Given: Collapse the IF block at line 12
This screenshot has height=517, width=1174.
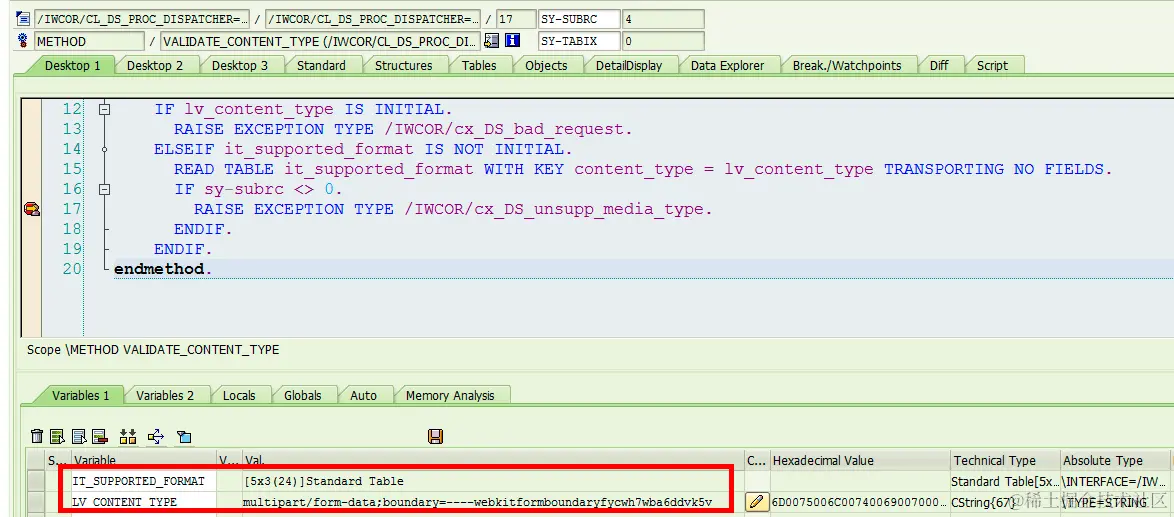Looking at the screenshot, I should [104, 109].
